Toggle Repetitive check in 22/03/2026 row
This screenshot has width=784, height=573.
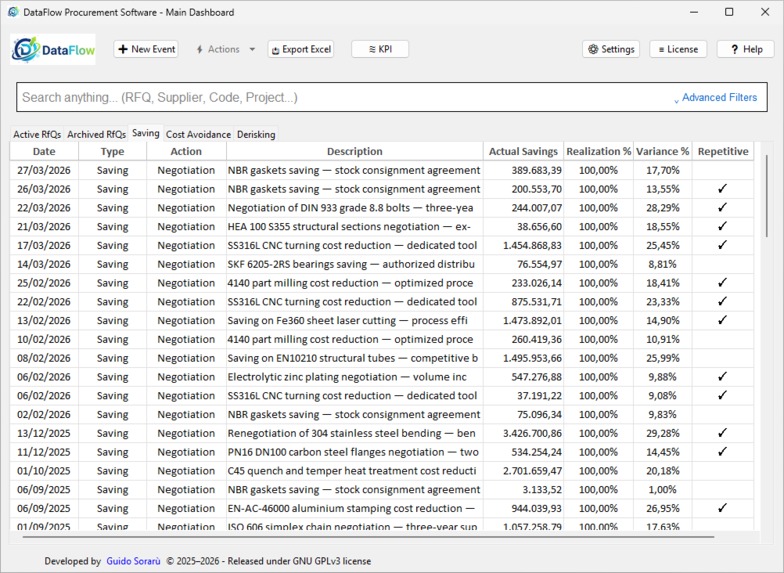[722, 208]
